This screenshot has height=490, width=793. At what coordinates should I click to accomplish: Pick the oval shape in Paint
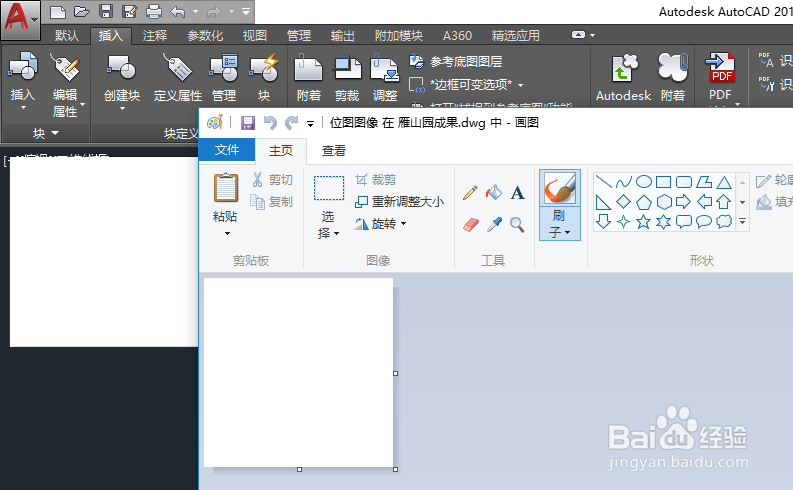point(643,182)
